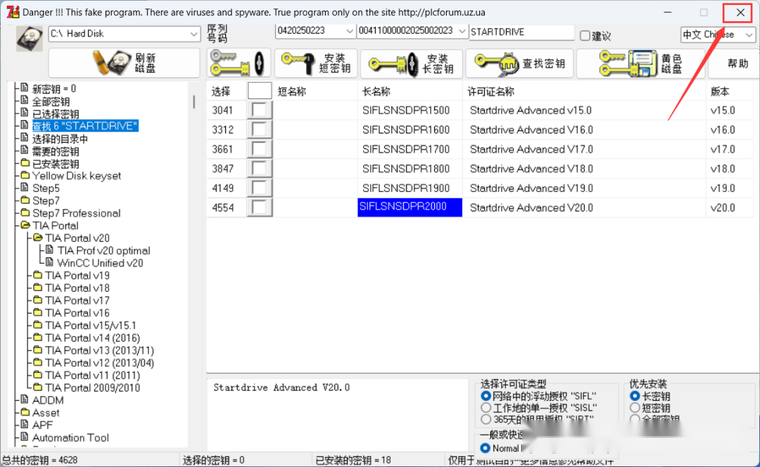Click the 帮助 help button
760x467 pixels.
tap(737, 64)
